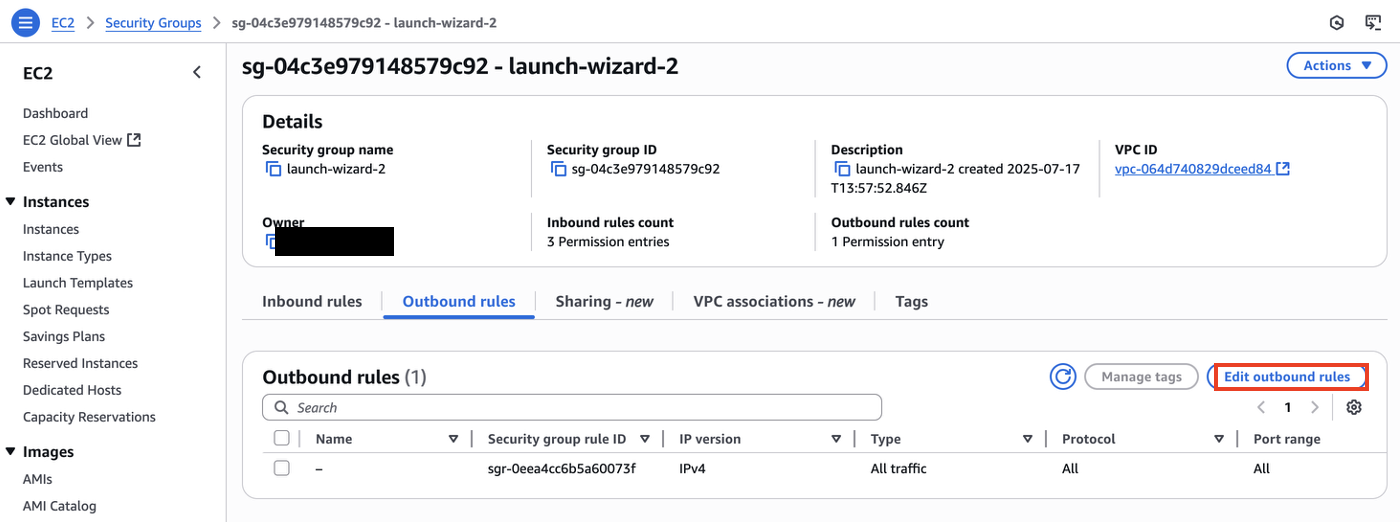Viewport: 1400px width, 522px height.
Task: Open the Tags tab
Action: click(911, 301)
